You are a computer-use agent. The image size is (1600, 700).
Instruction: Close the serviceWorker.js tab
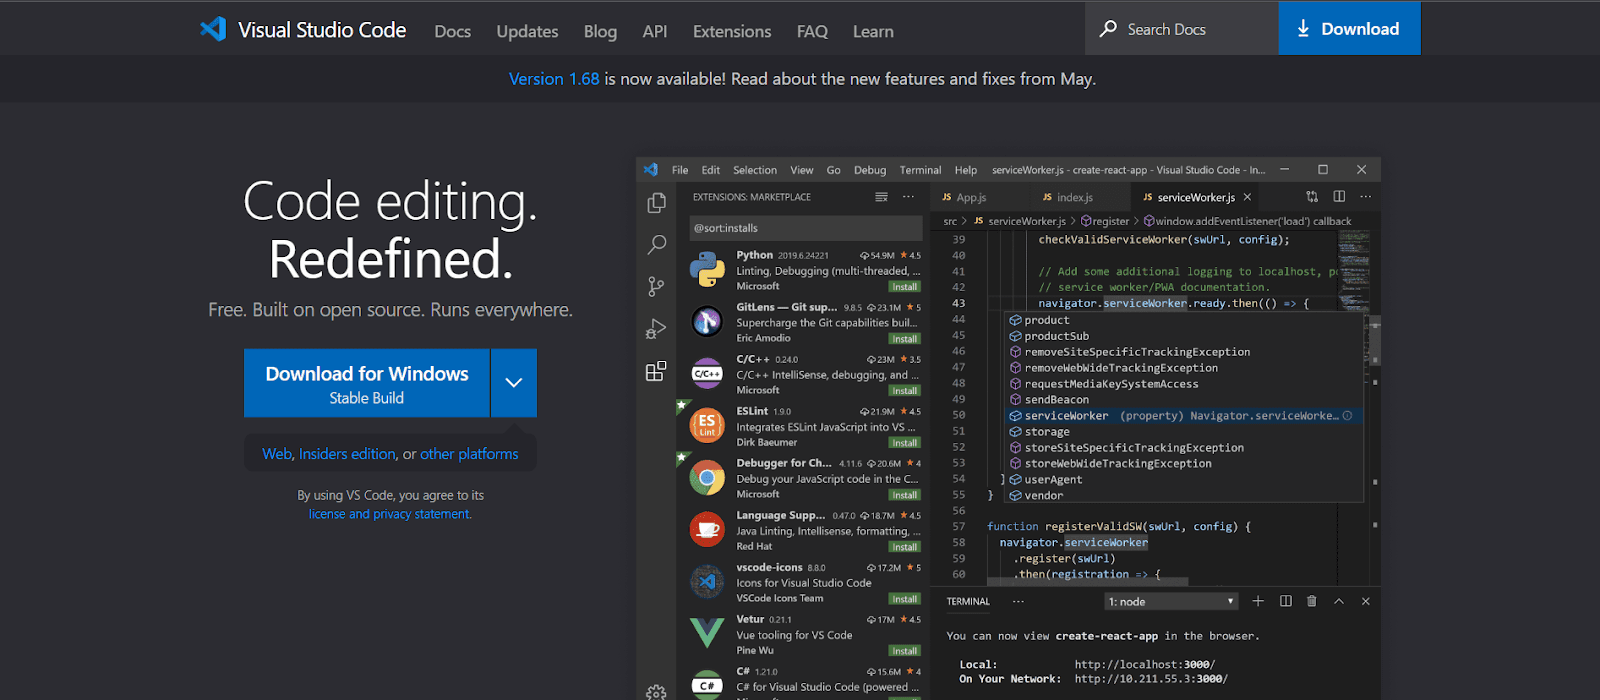(1247, 198)
